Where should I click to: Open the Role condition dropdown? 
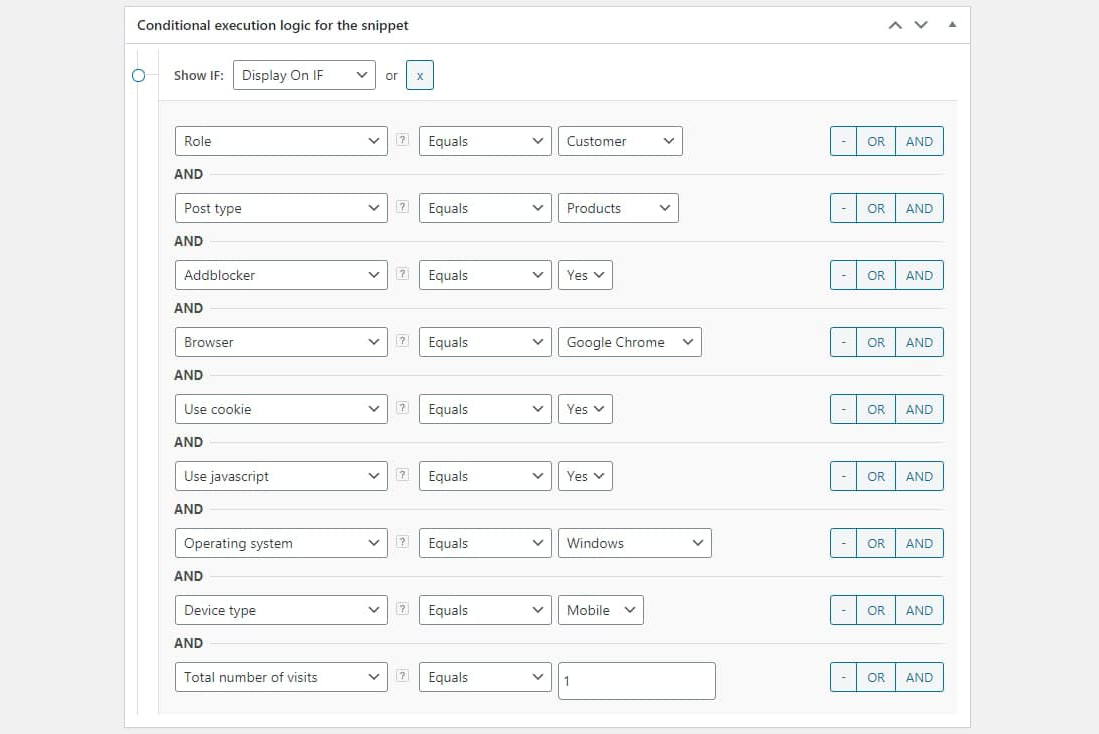tap(281, 141)
